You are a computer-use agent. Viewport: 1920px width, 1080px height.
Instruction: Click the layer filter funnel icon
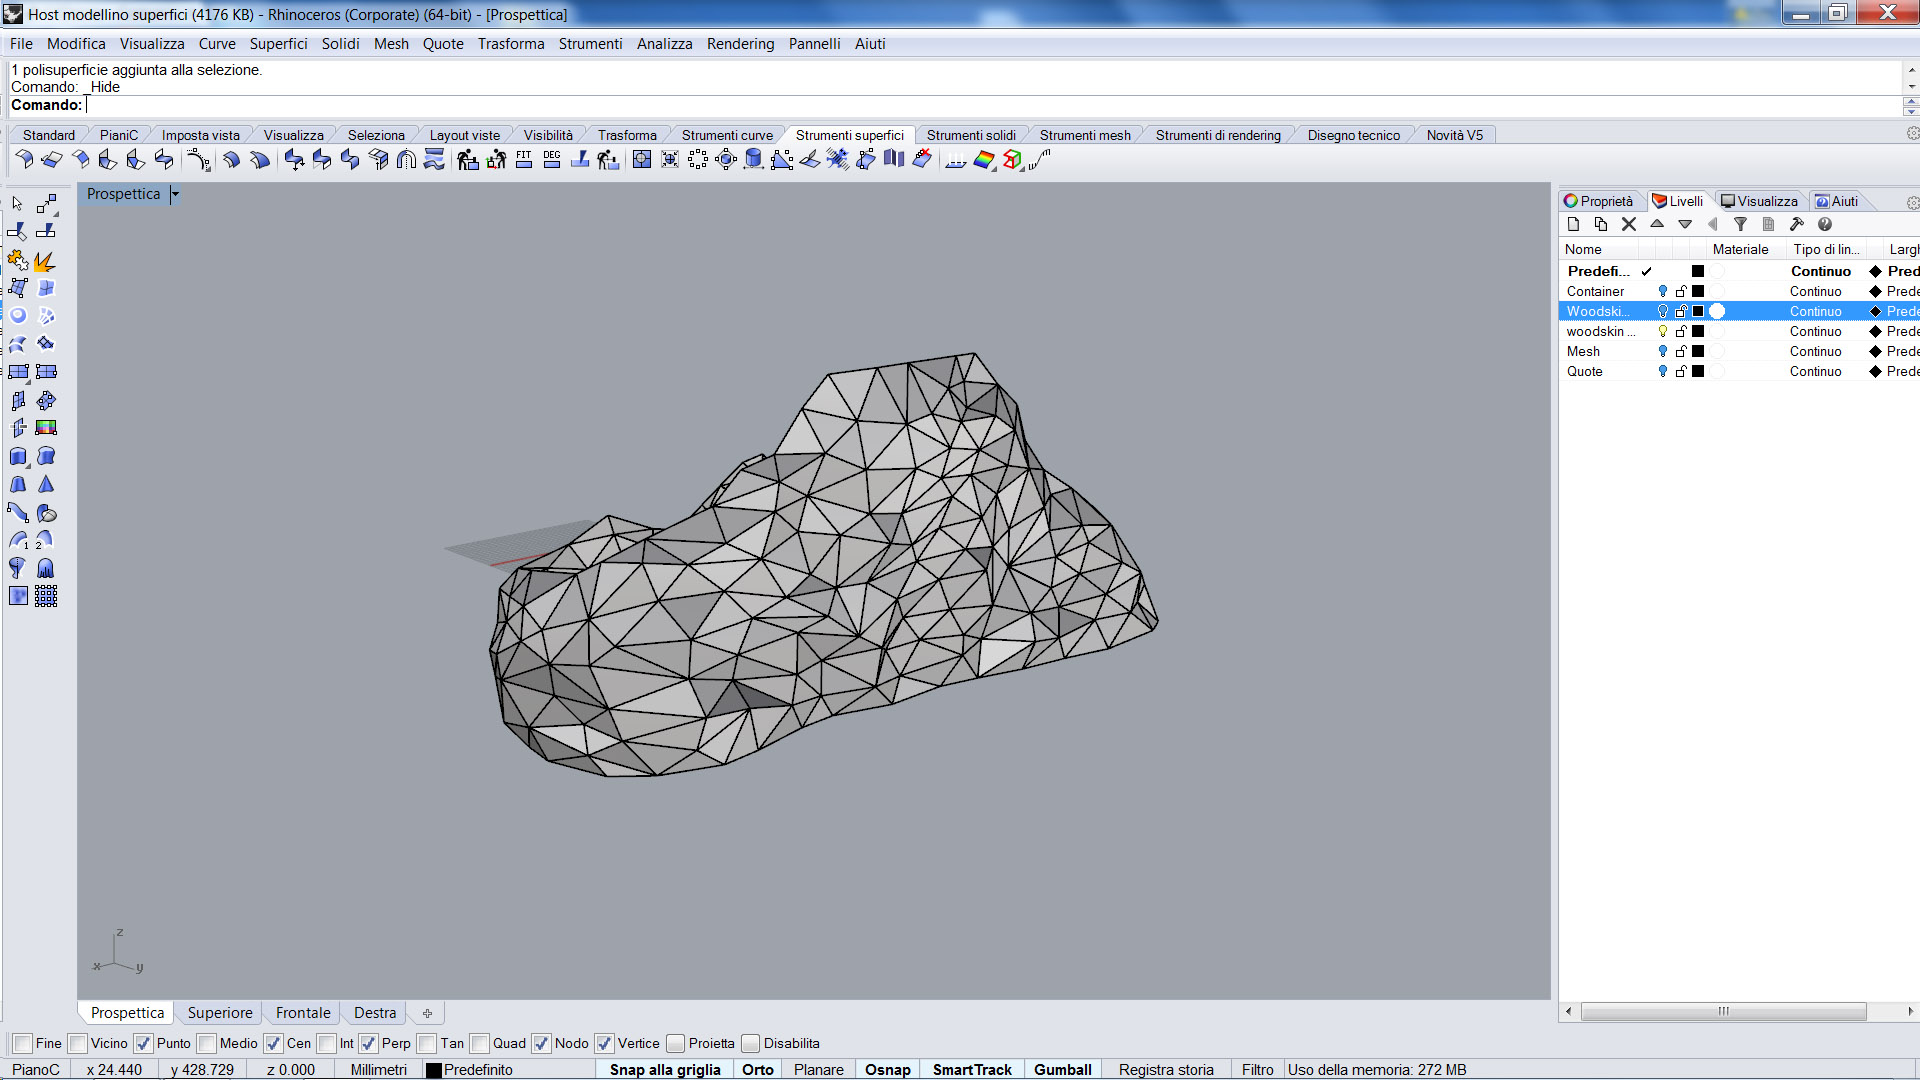(x=1740, y=224)
